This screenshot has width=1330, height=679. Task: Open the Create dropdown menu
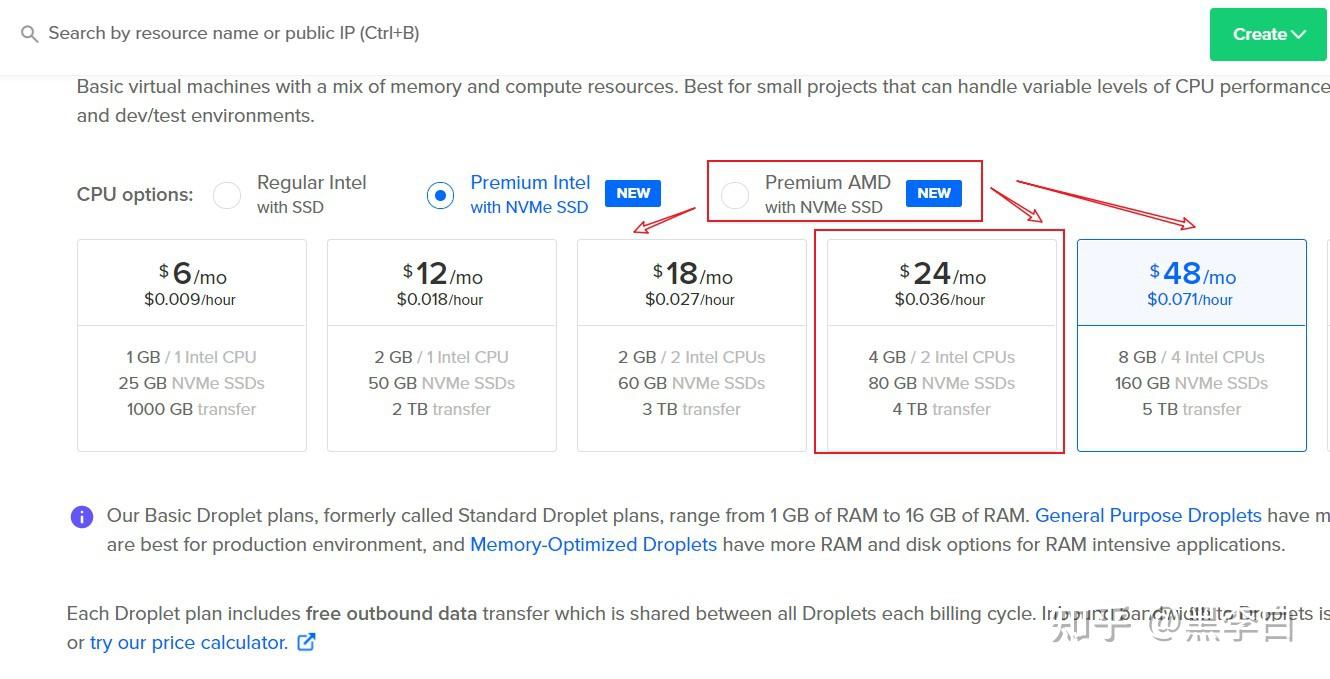[1270, 34]
